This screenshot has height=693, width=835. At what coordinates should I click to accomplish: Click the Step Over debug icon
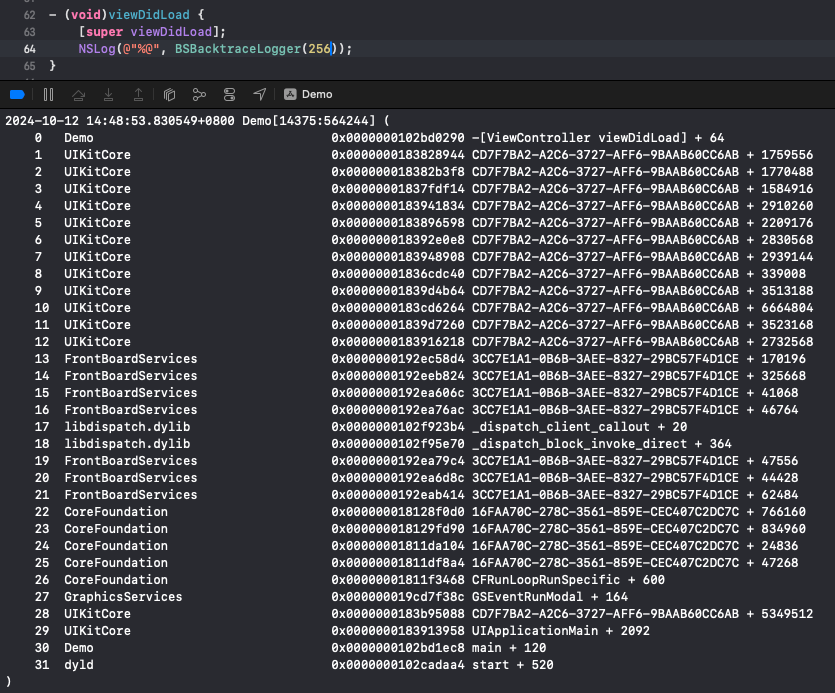(x=78, y=95)
